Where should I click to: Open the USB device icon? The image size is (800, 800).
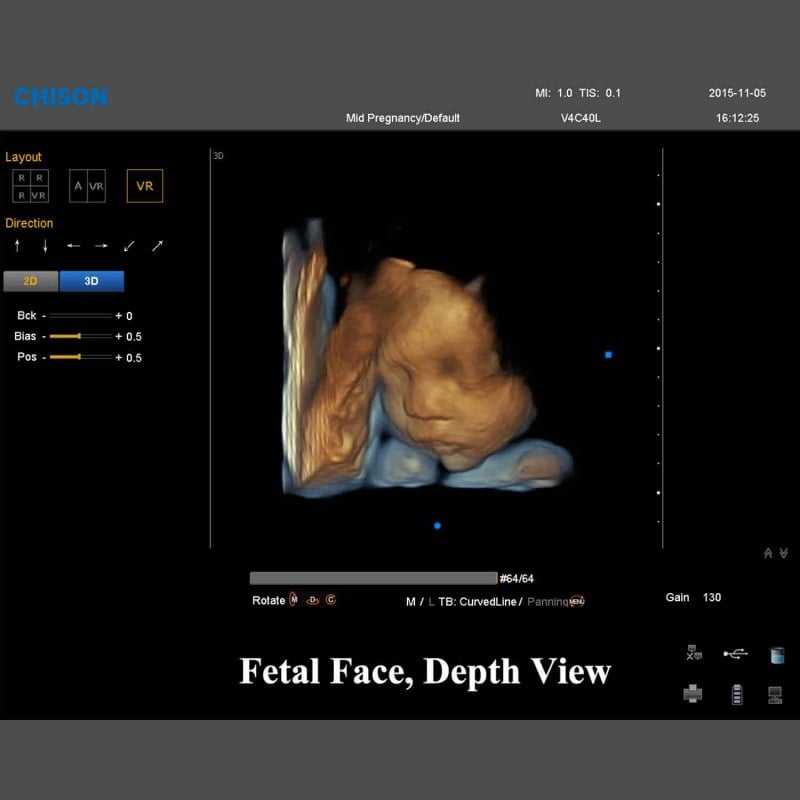(x=734, y=654)
